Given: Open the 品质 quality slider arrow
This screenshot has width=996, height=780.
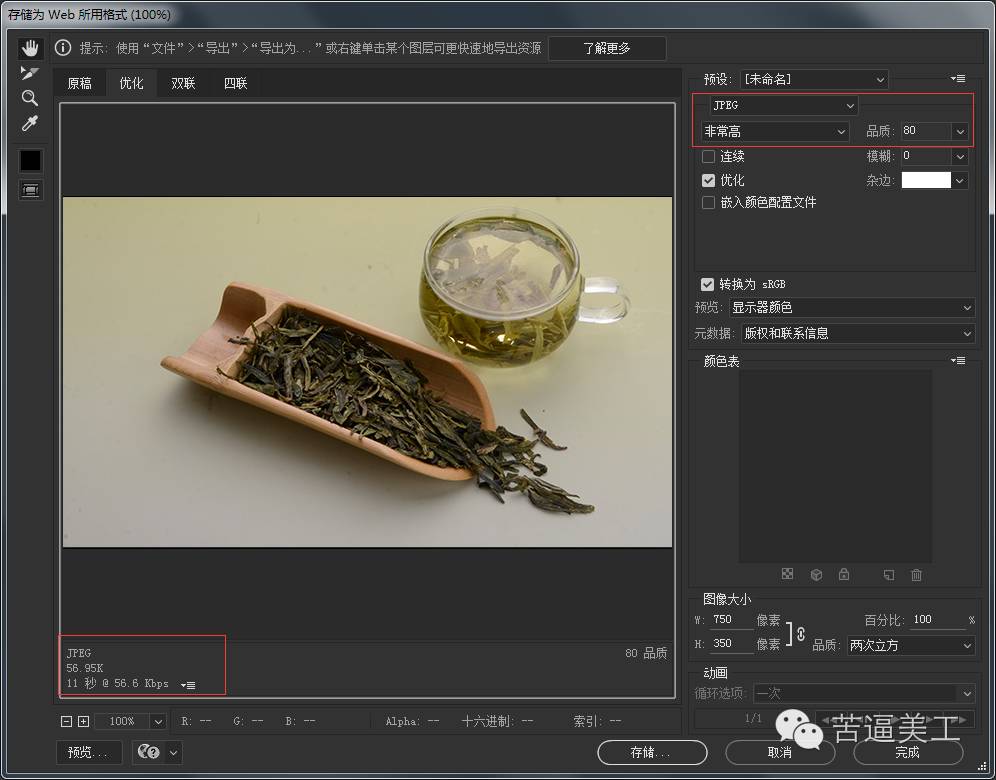Looking at the screenshot, I should pos(959,131).
